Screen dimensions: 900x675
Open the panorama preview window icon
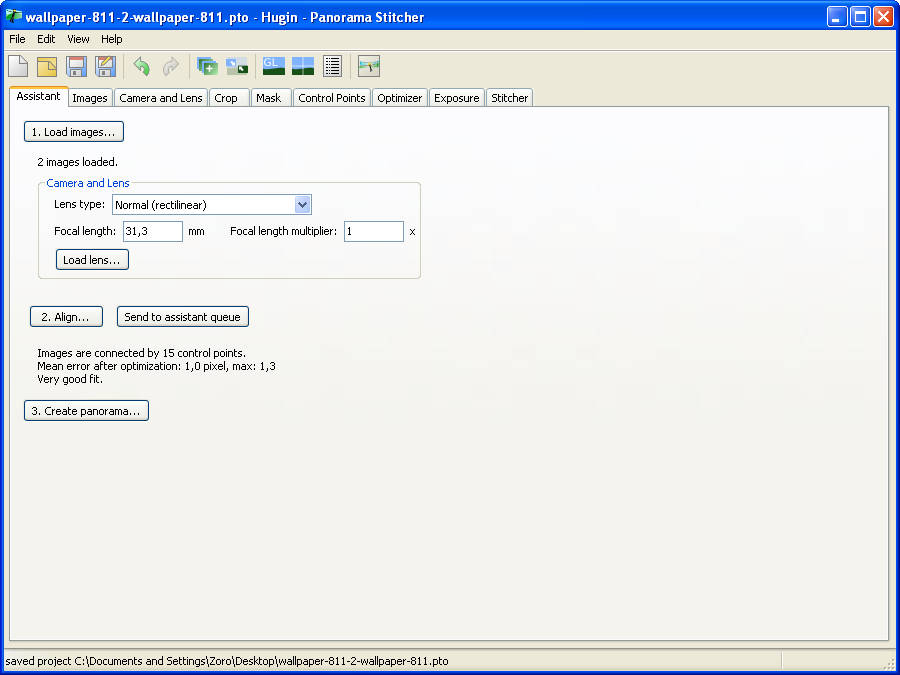click(303, 66)
